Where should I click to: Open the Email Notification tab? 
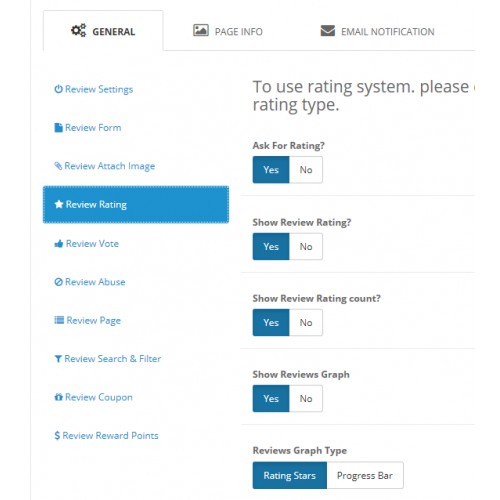point(377,31)
